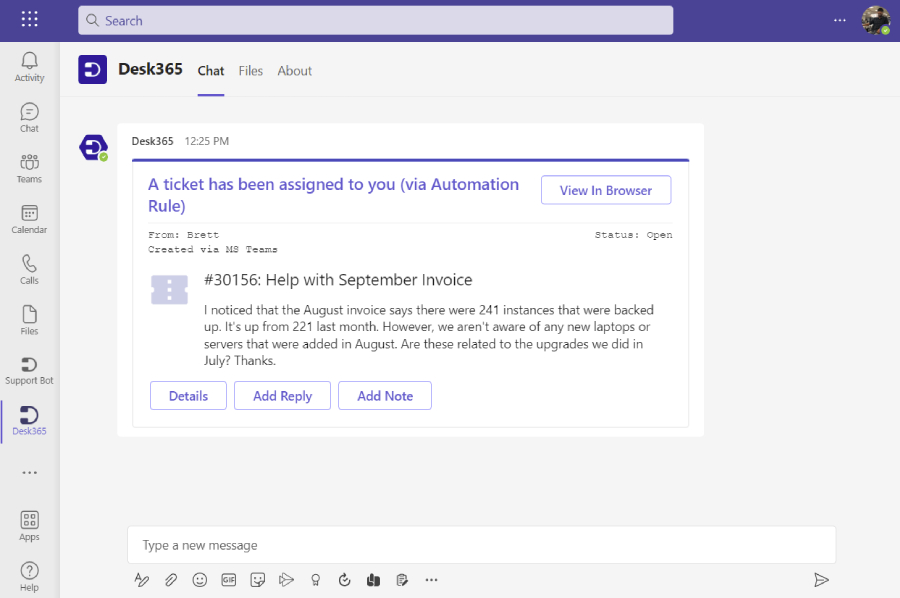Open Activity in the sidebar
The width and height of the screenshot is (900, 598).
pyautogui.click(x=29, y=67)
